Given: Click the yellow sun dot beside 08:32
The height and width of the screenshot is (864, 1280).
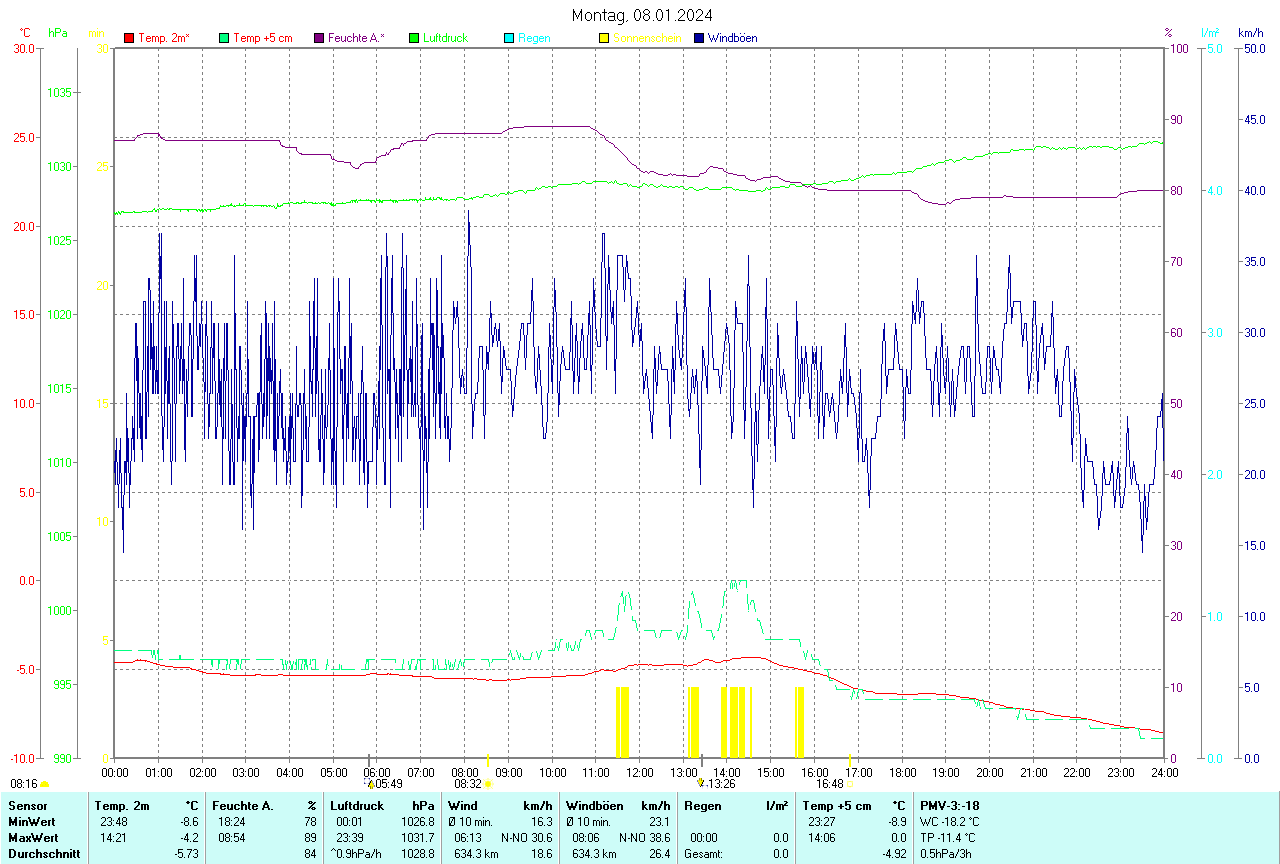Looking at the screenshot, I should coord(488,785).
